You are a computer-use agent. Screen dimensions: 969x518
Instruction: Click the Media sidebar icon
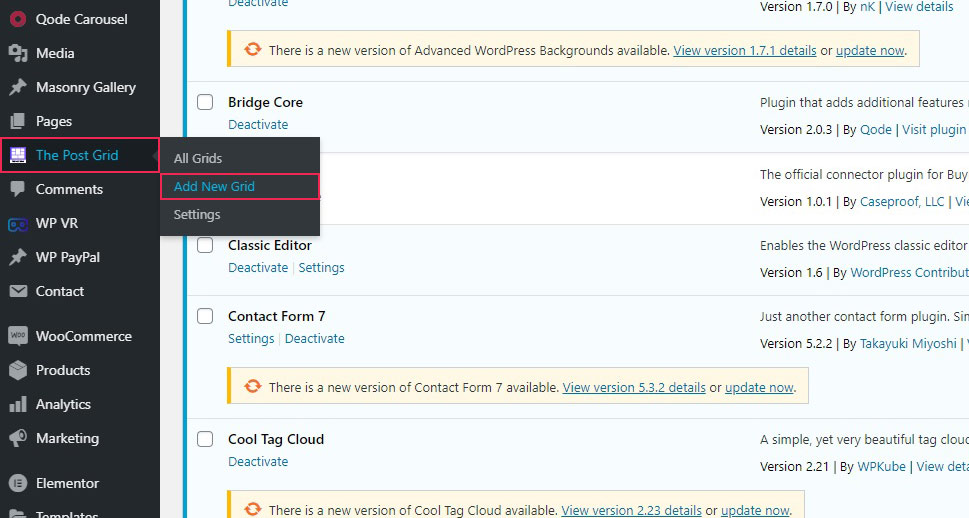(x=18, y=53)
